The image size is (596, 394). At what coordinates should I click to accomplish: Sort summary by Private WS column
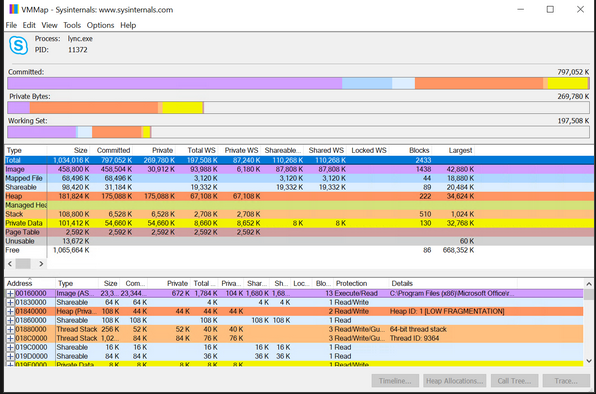240,150
